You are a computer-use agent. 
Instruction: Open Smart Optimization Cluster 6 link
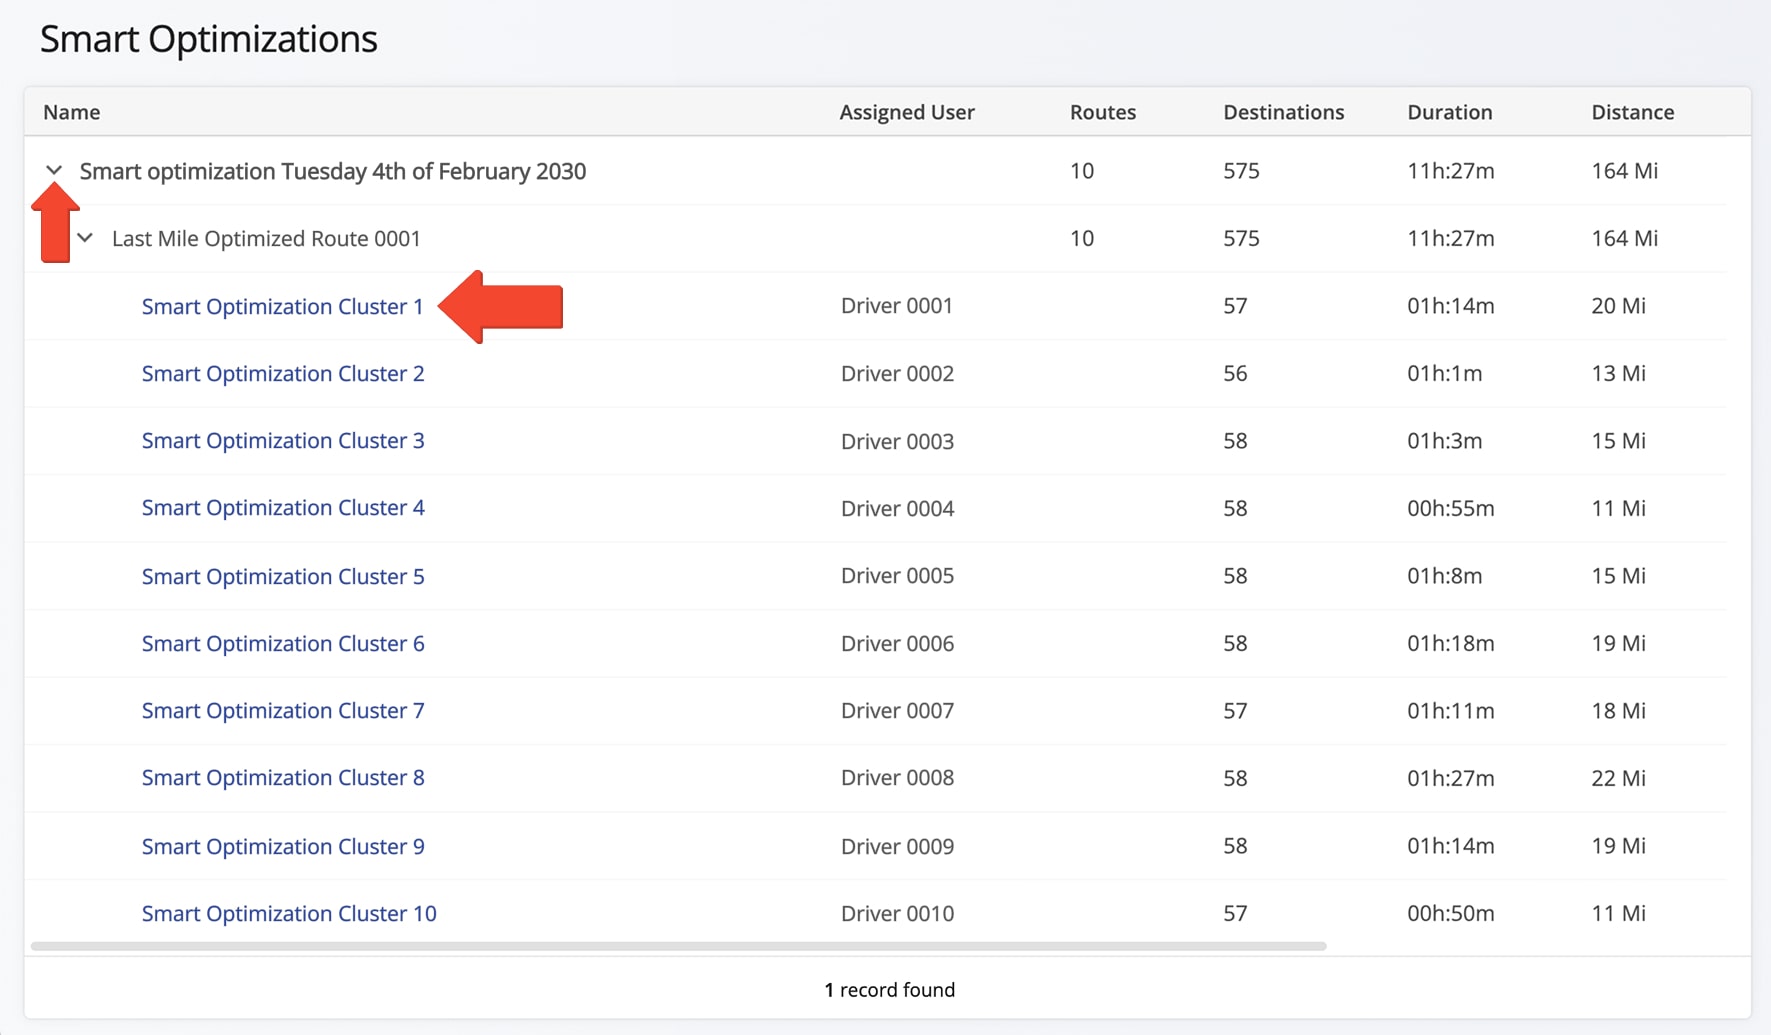click(x=283, y=643)
